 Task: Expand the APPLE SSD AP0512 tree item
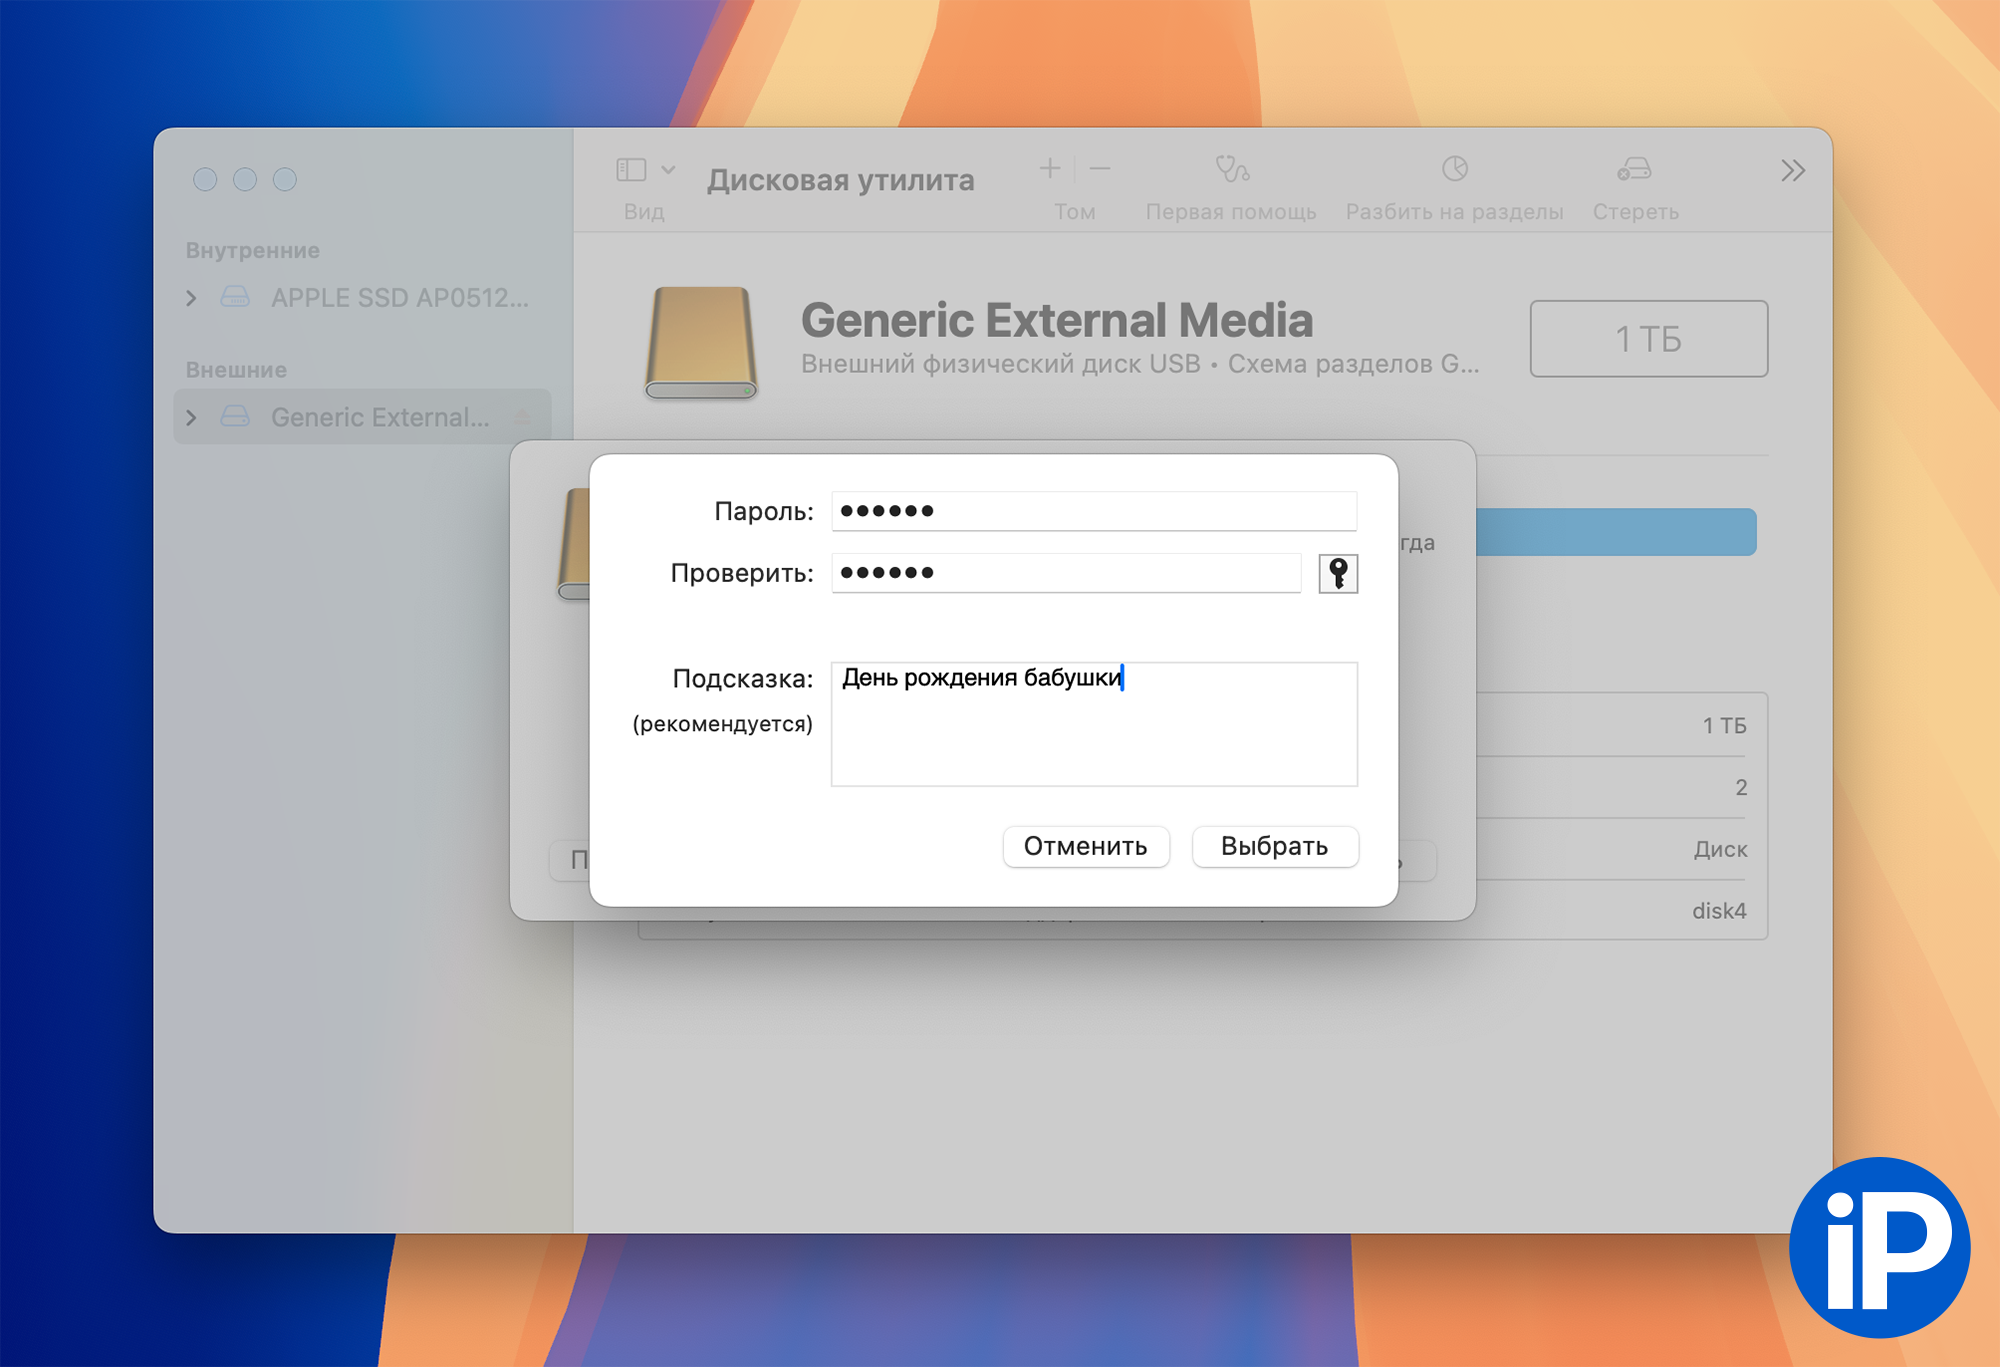[x=191, y=298]
